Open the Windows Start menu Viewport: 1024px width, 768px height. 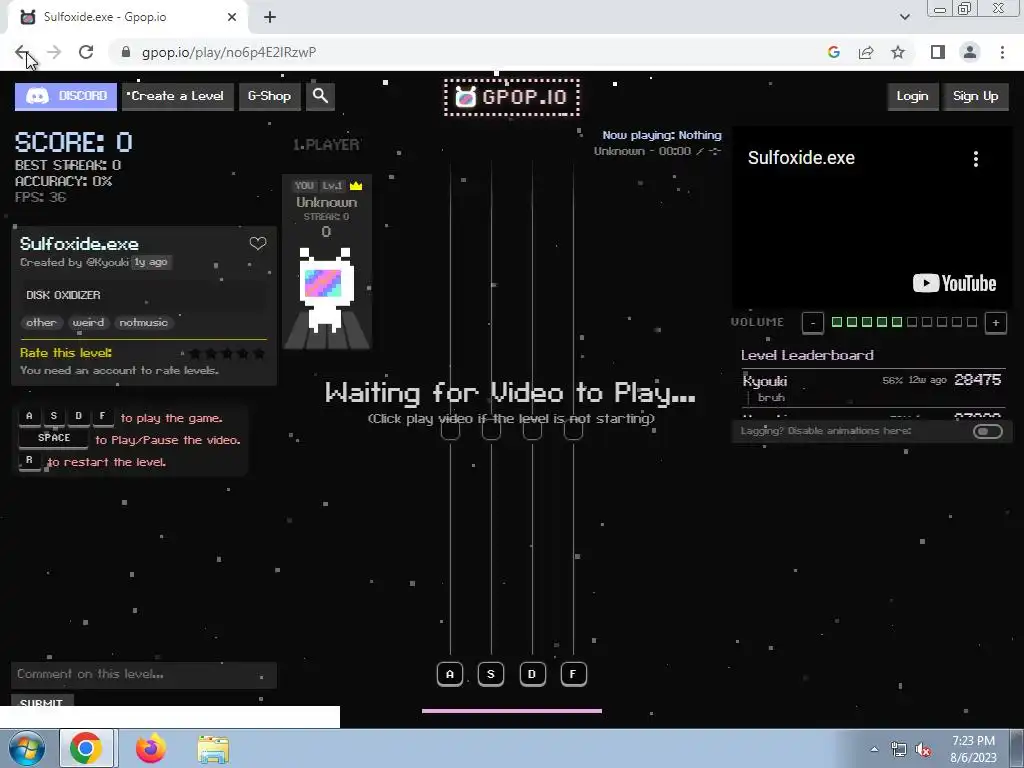(x=27, y=748)
